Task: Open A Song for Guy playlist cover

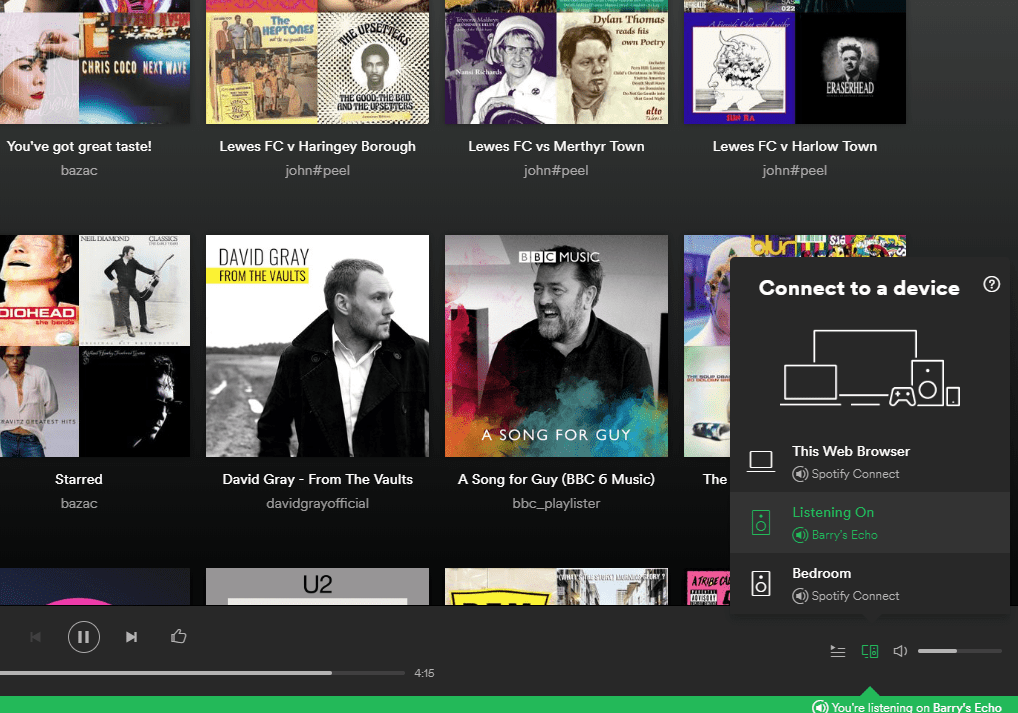Action: click(556, 345)
